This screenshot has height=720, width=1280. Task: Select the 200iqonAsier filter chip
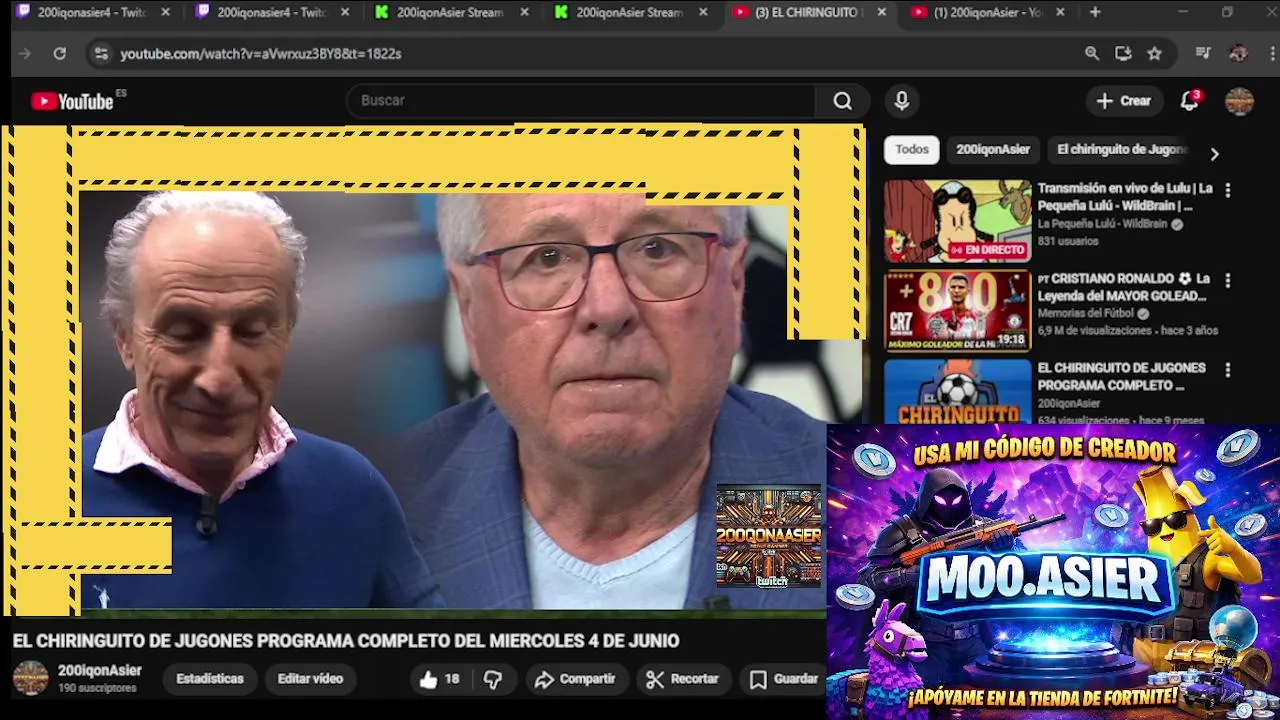(x=992, y=150)
